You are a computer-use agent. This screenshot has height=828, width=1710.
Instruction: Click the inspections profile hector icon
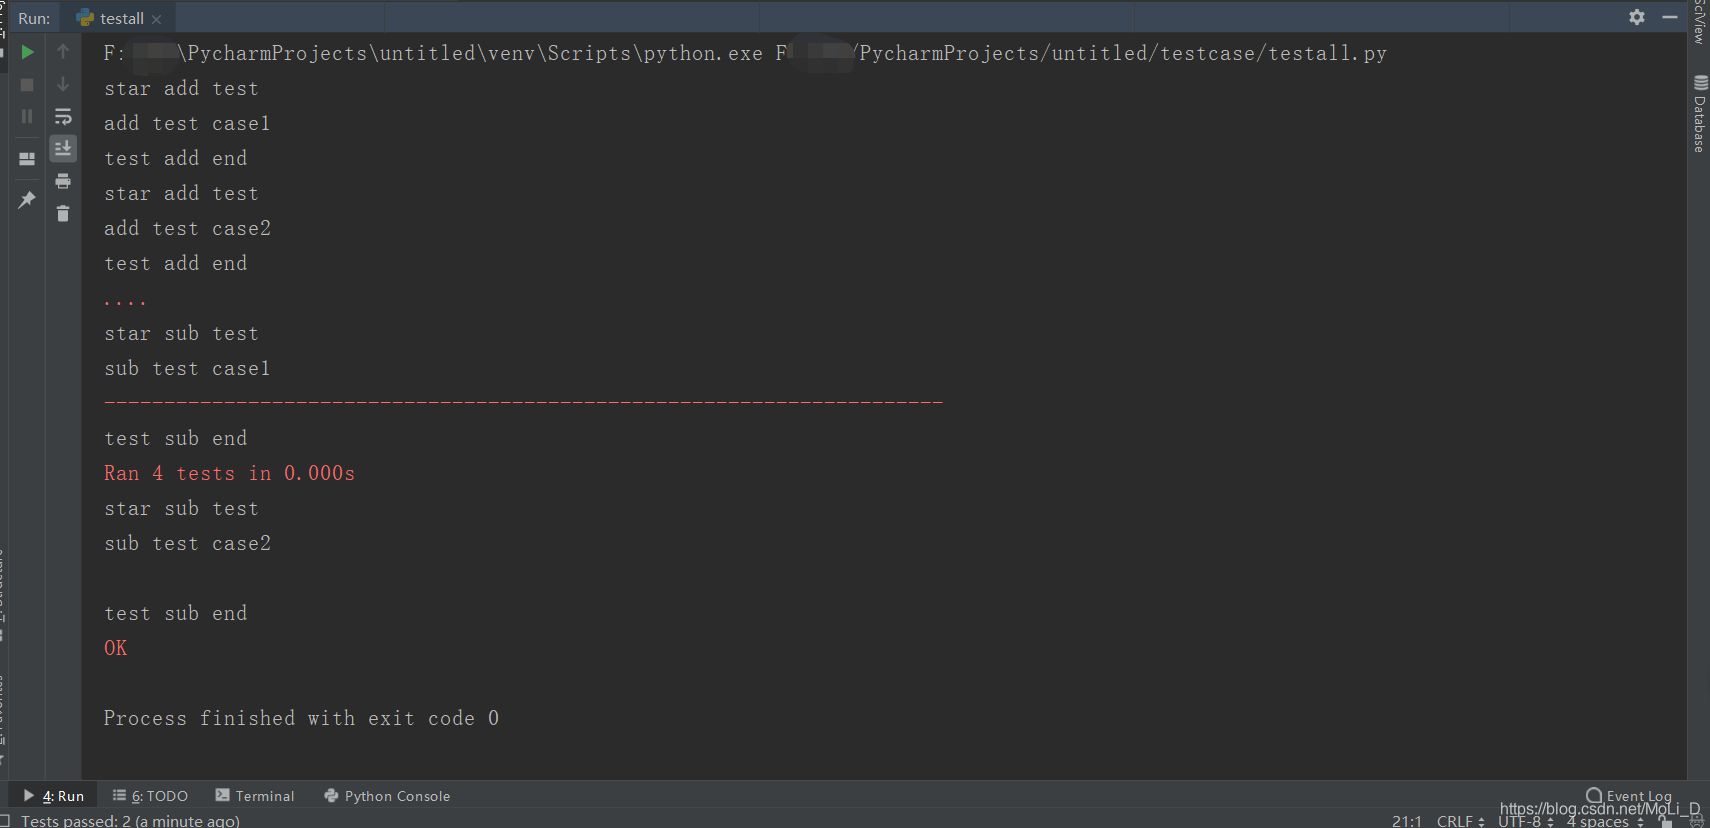pyautogui.click(x=1696, y=821)
